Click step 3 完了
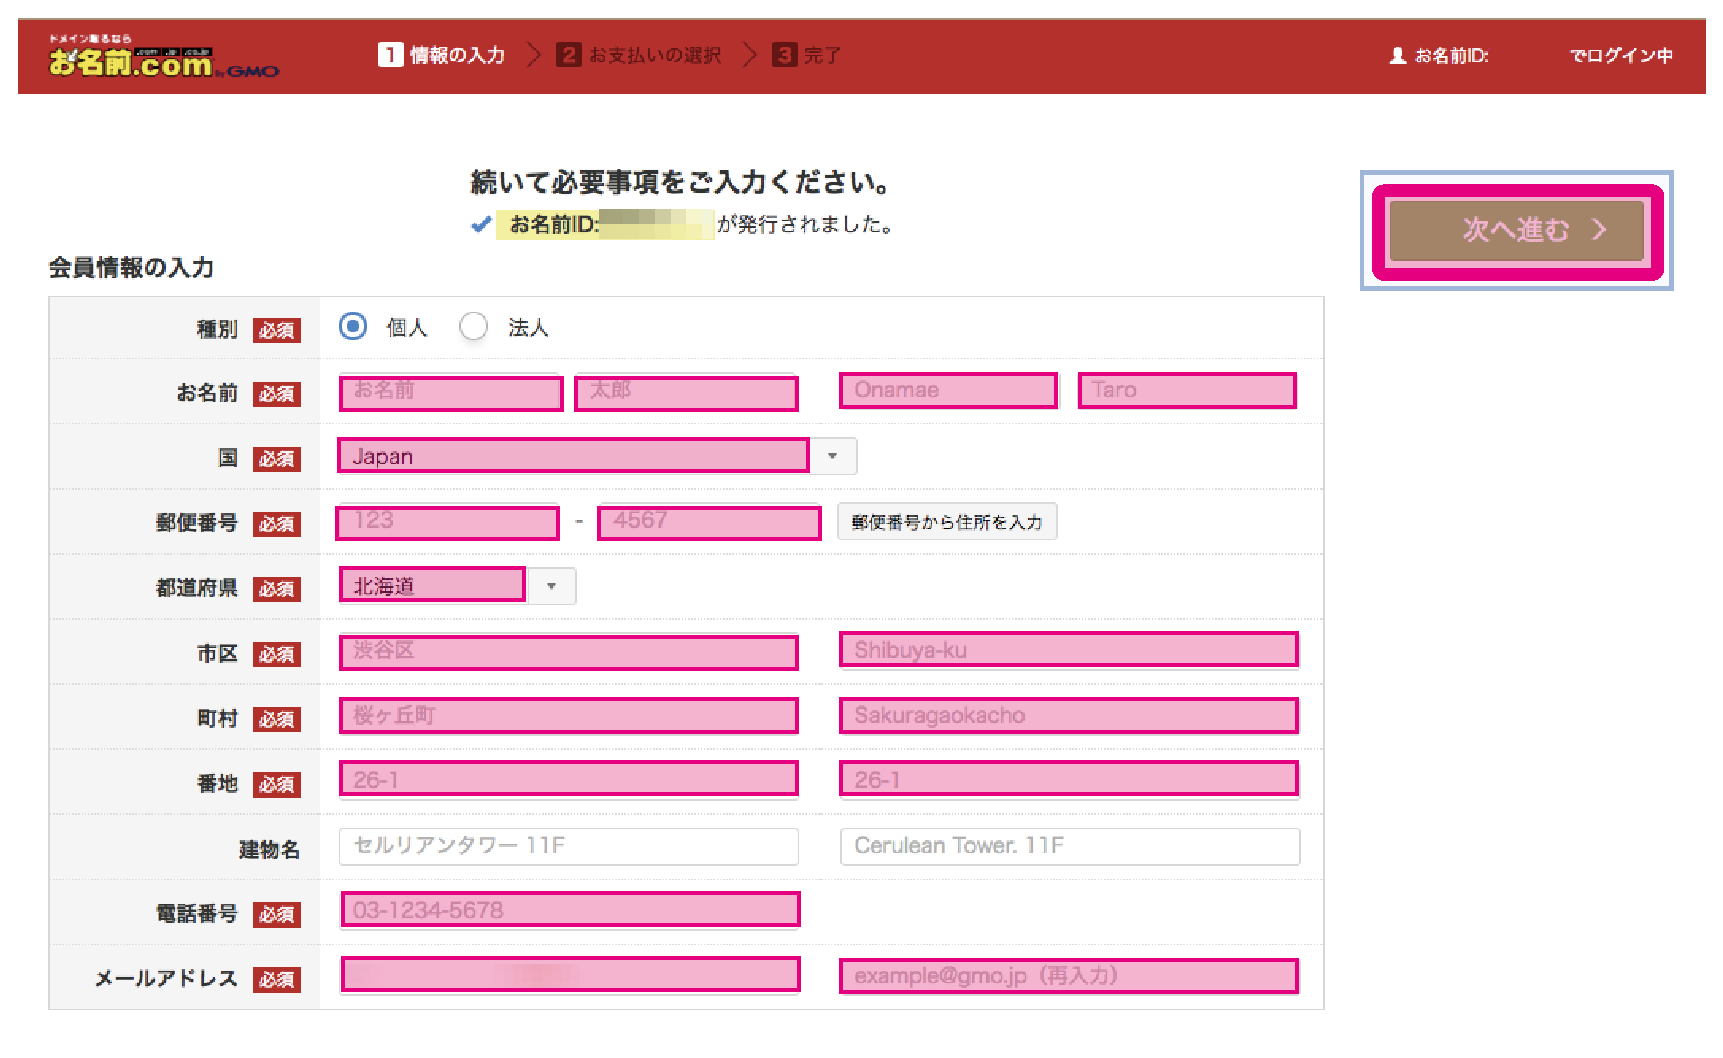The image size is (1723, 1058). pos(807,55)
